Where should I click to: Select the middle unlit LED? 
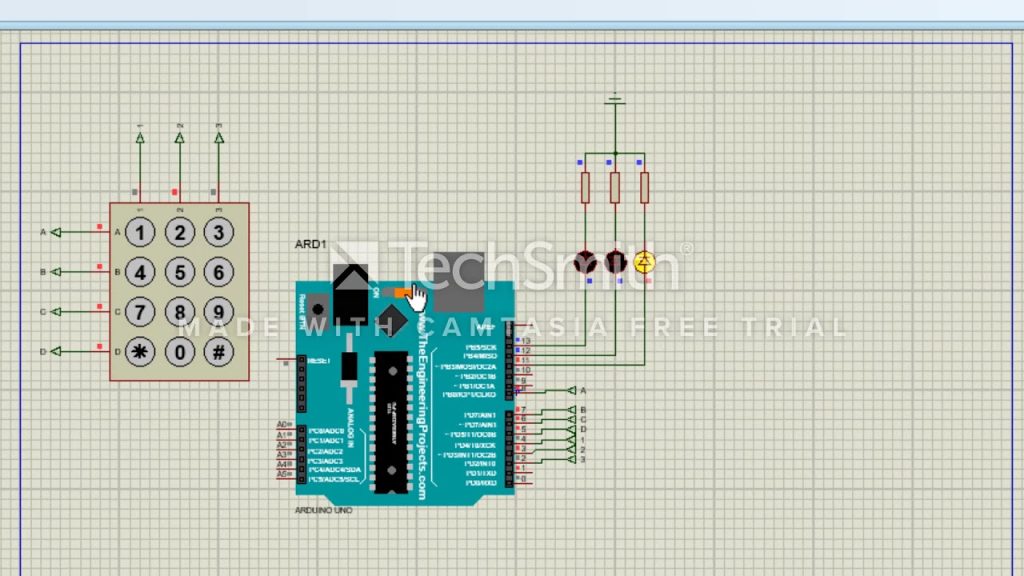[x=615, y=262]
